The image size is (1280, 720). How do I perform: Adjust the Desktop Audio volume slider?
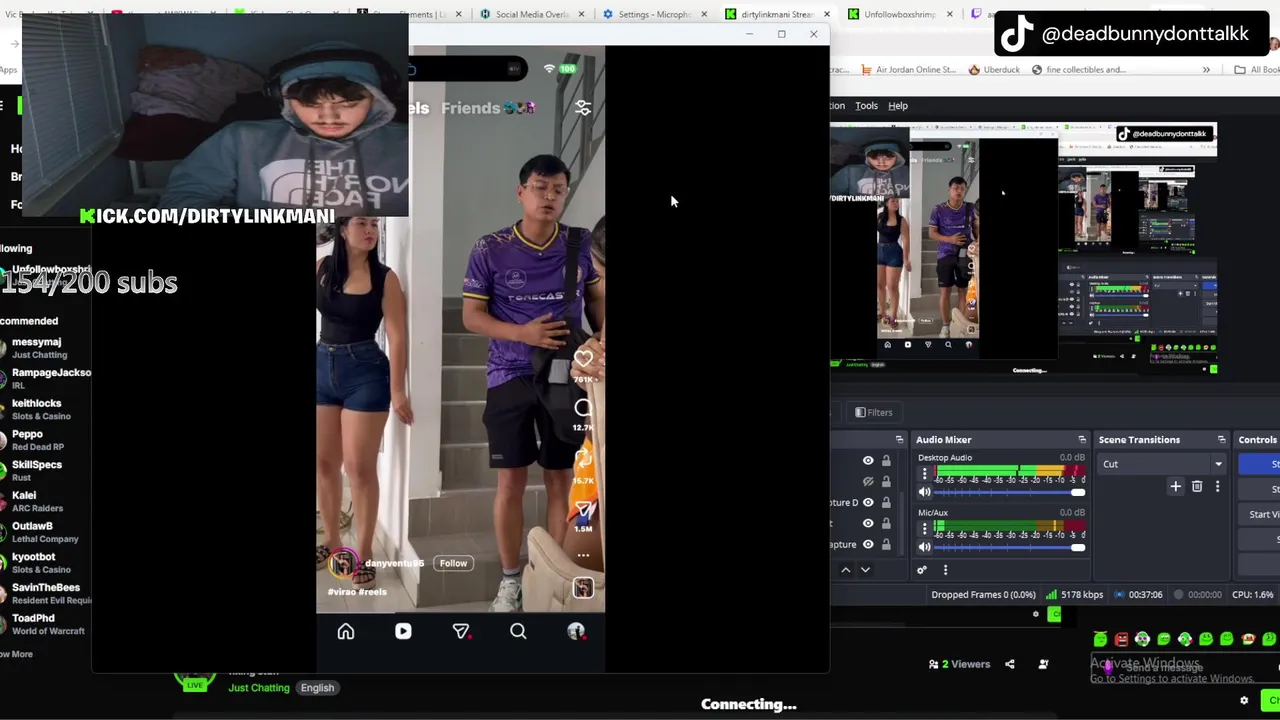pos(1009,492)
